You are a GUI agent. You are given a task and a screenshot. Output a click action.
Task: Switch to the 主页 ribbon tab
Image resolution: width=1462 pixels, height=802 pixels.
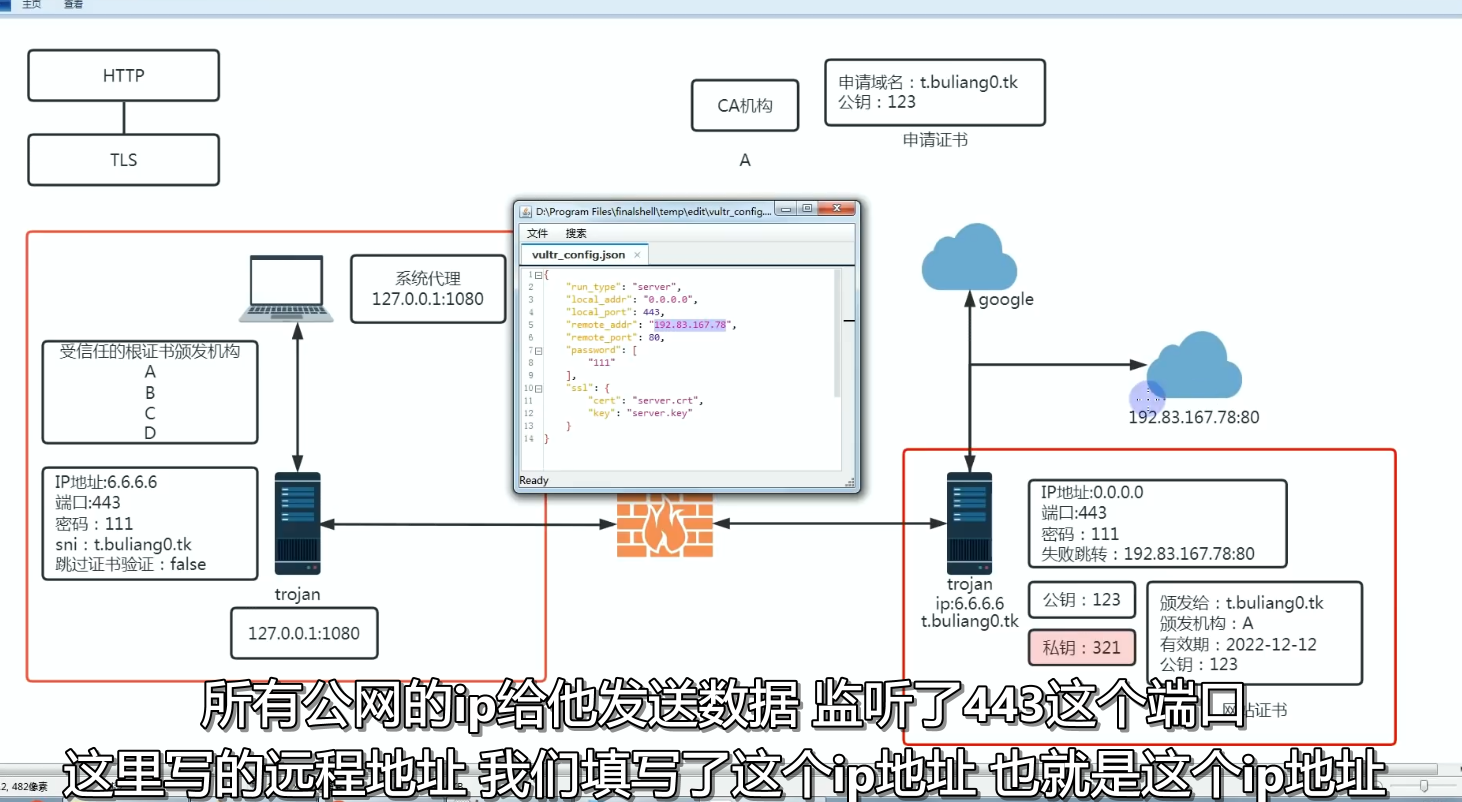tap(32, 5)
